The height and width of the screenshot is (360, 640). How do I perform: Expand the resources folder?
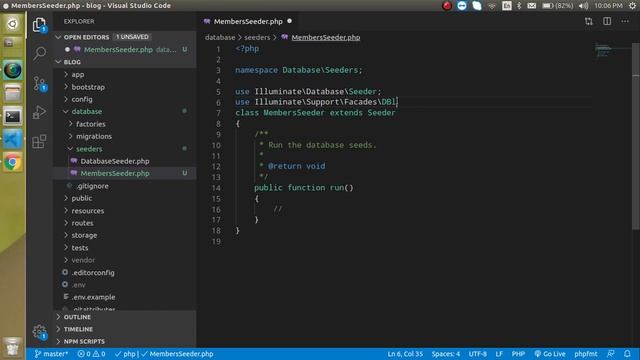(88, 211)
